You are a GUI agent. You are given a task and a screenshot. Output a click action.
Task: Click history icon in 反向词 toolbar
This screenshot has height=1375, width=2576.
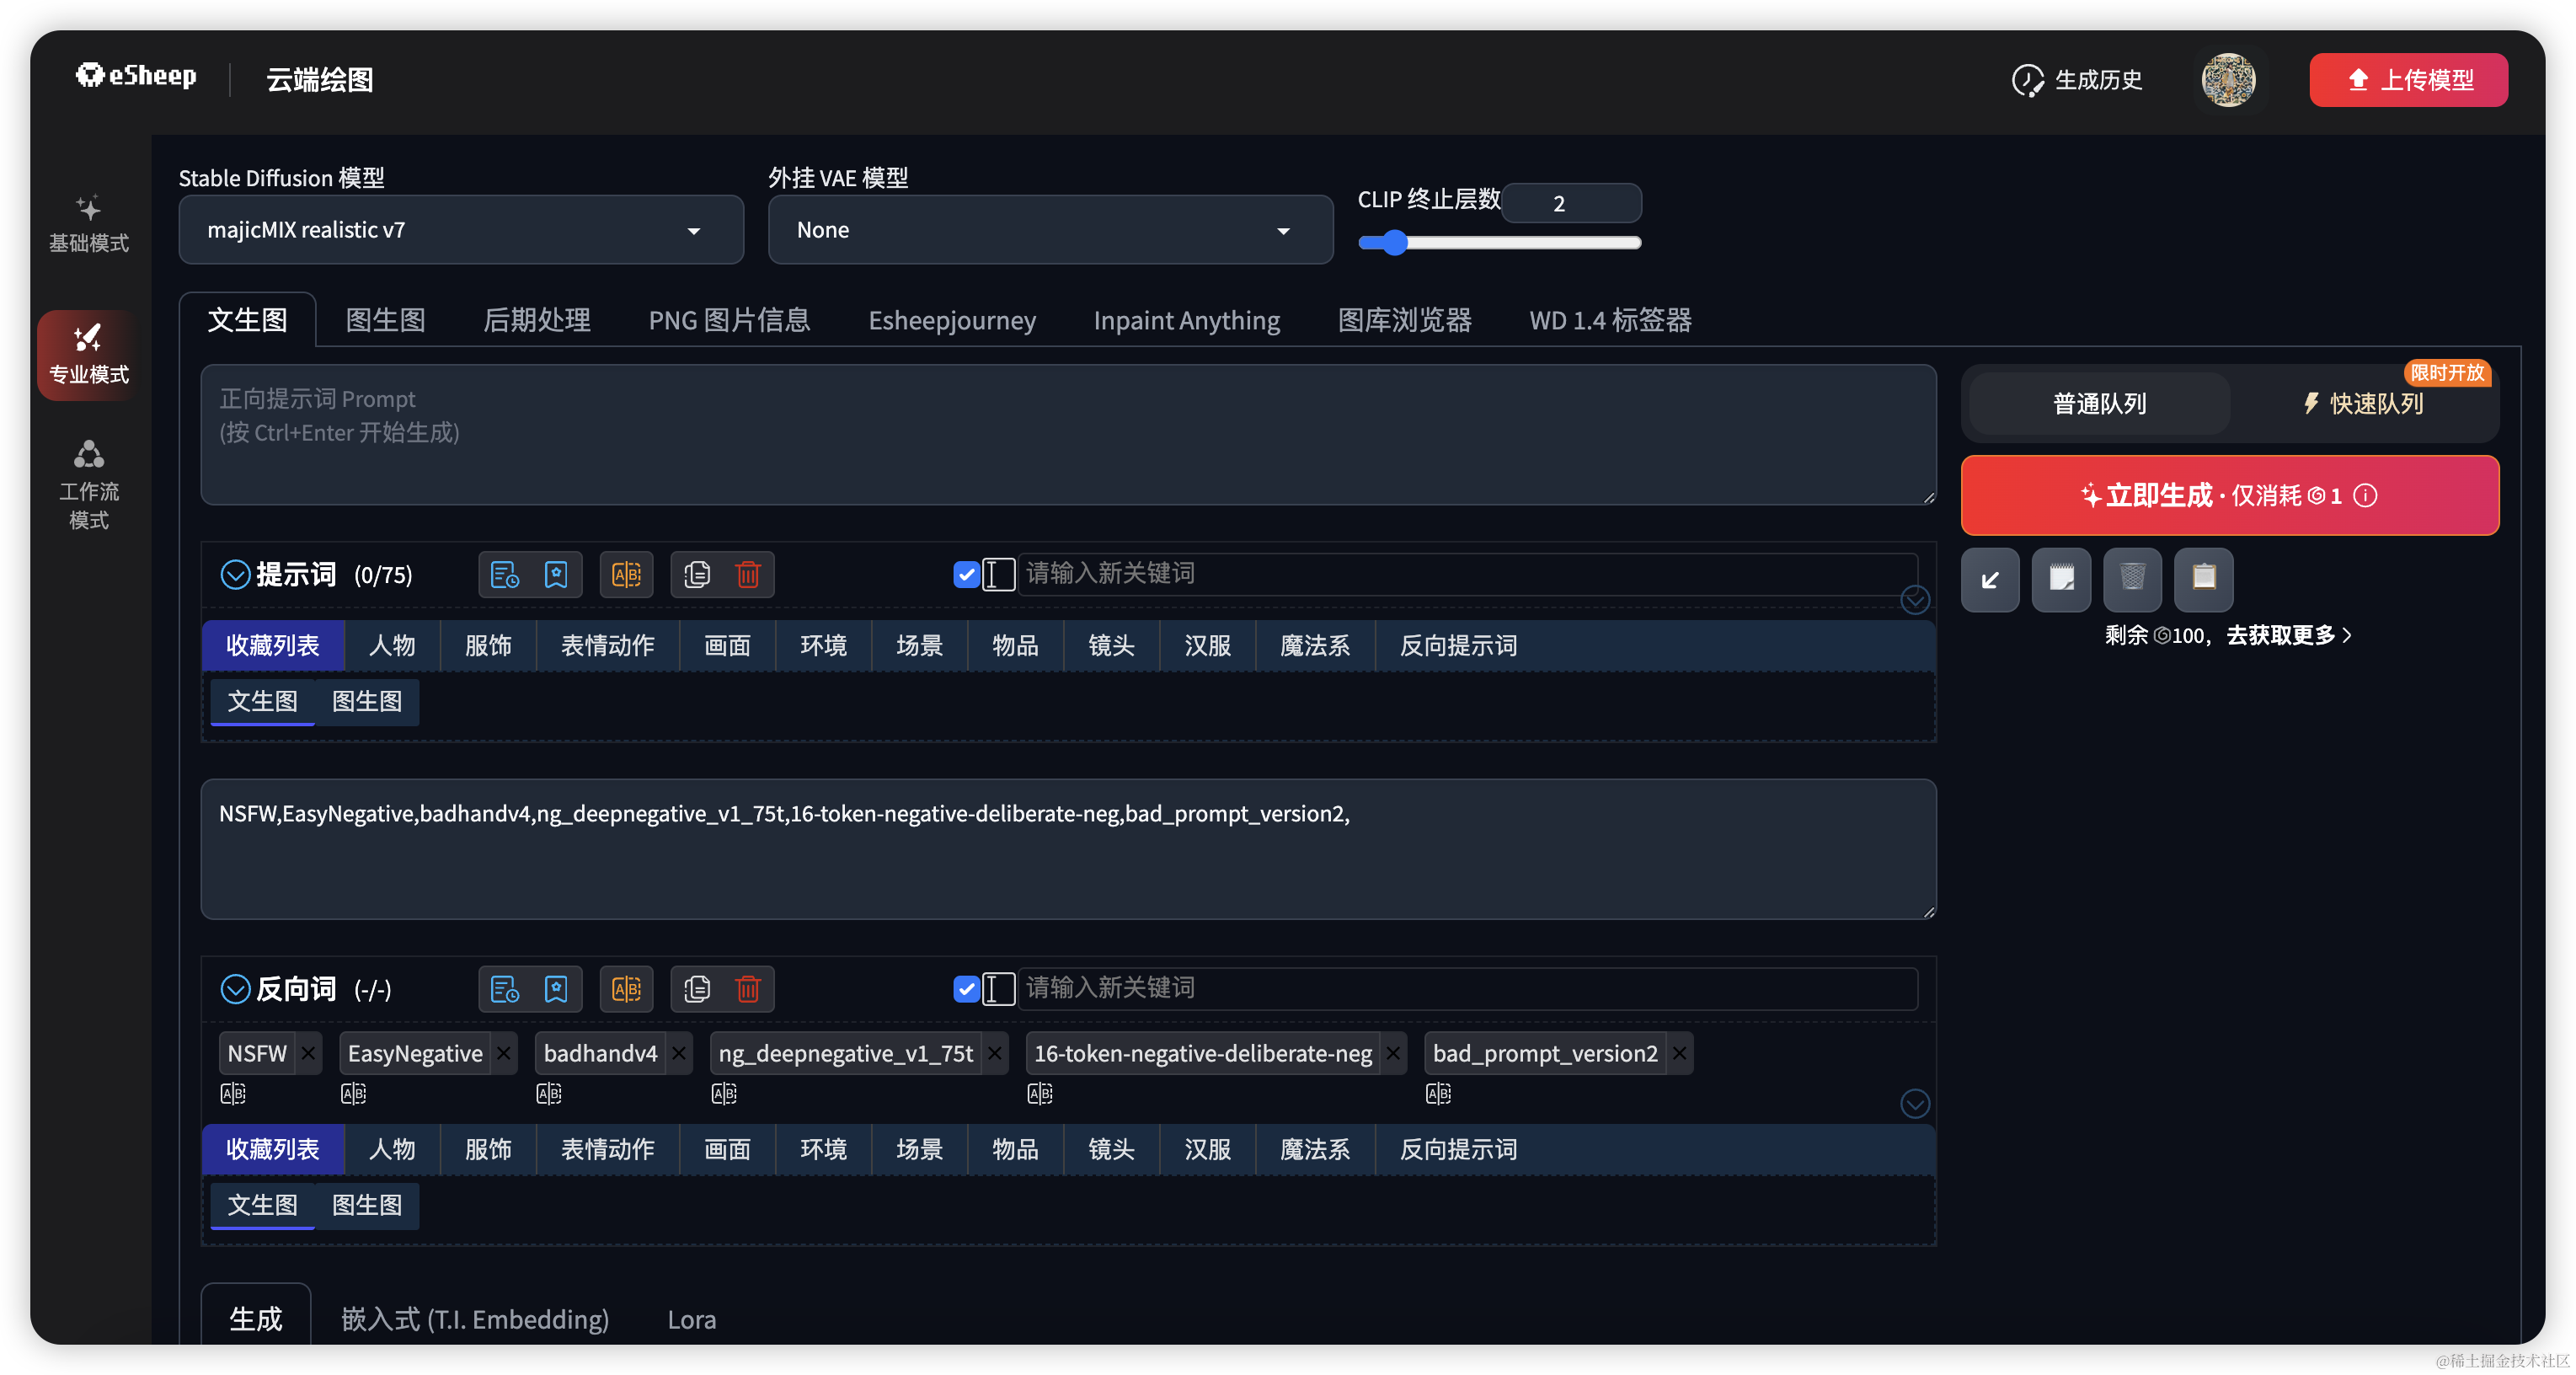(505, 990)
